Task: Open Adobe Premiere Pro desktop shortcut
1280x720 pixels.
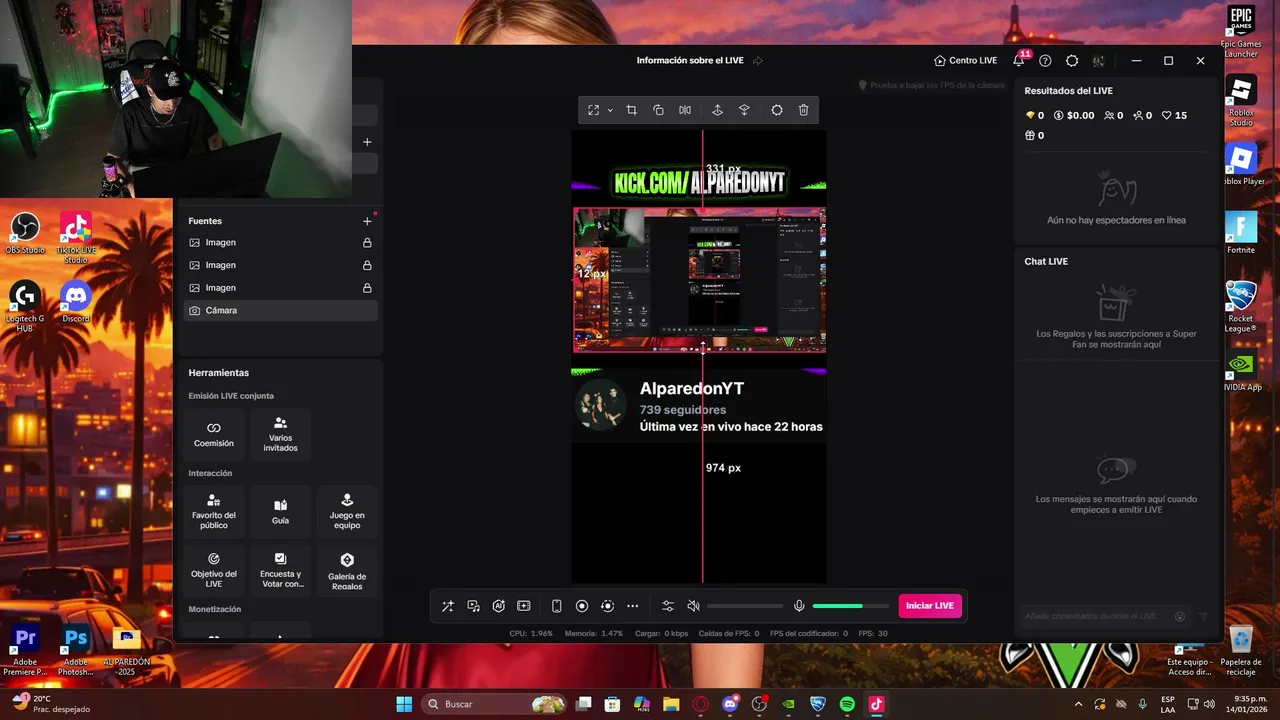Action: [25, 650]
